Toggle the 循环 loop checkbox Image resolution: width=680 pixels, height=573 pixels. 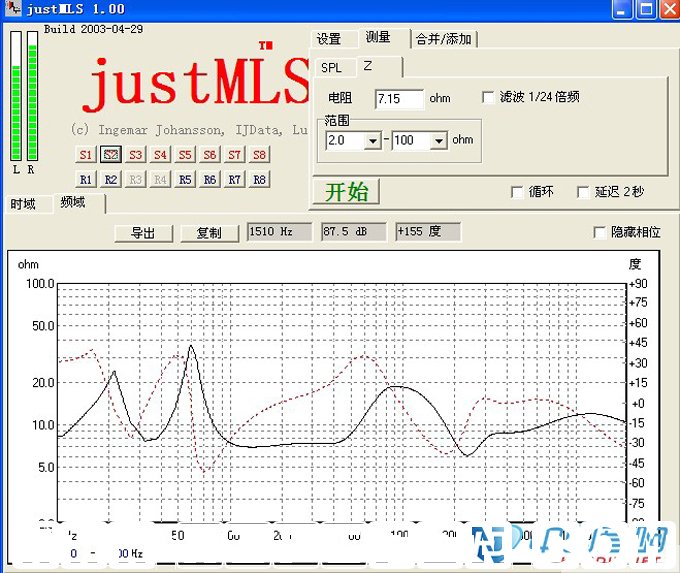point(517,192)
